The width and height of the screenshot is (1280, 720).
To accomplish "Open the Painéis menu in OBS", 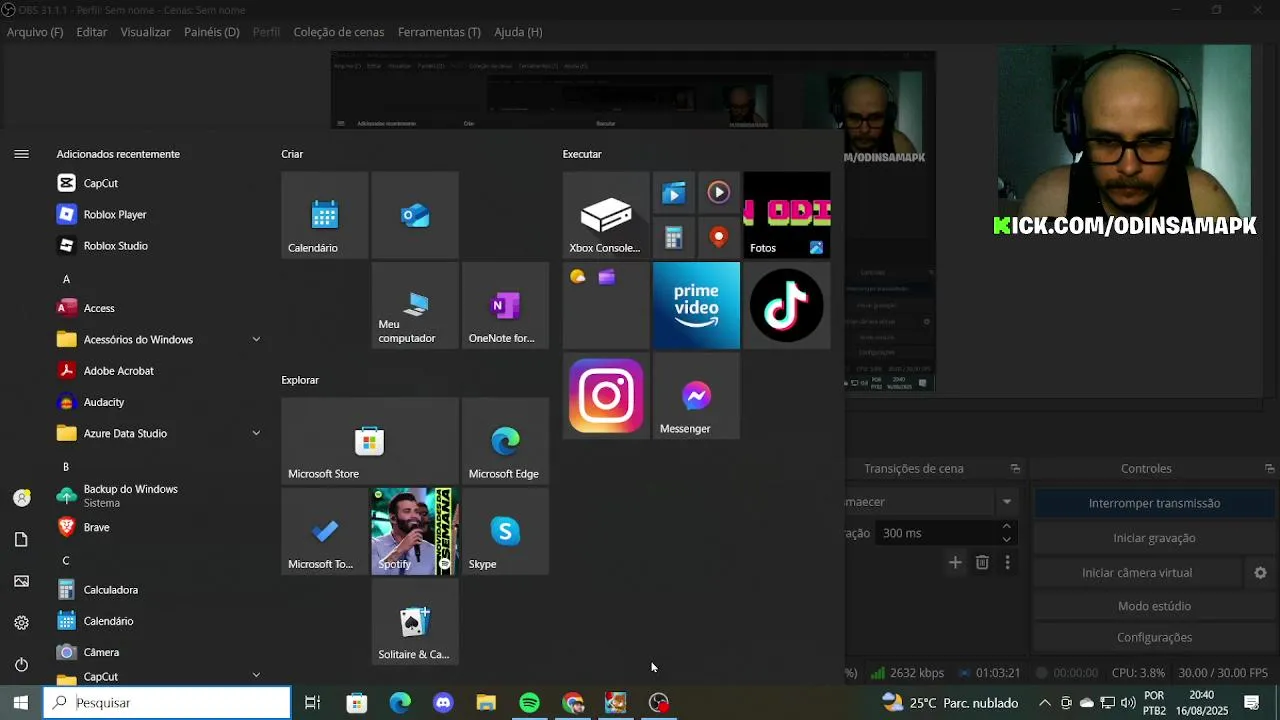I will pos(212,32).
